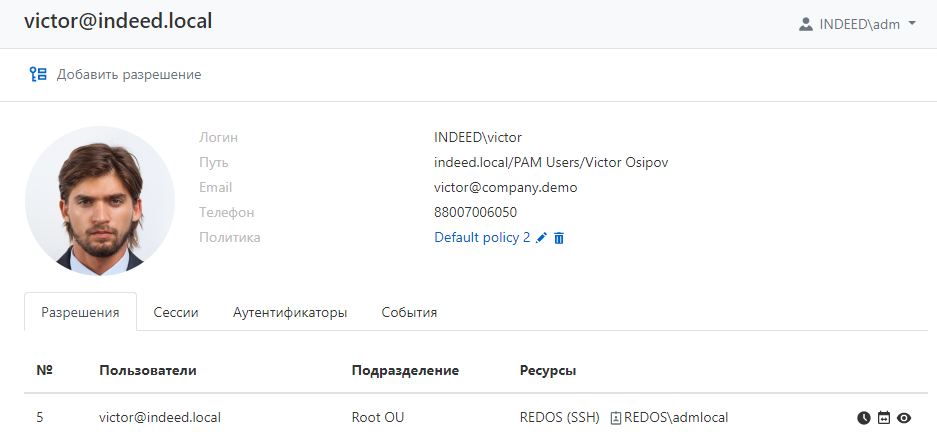This screenshot has height=442, width=937.
Task: Click the account icon before REDOS\admlocal
Action: pos(616,418)
